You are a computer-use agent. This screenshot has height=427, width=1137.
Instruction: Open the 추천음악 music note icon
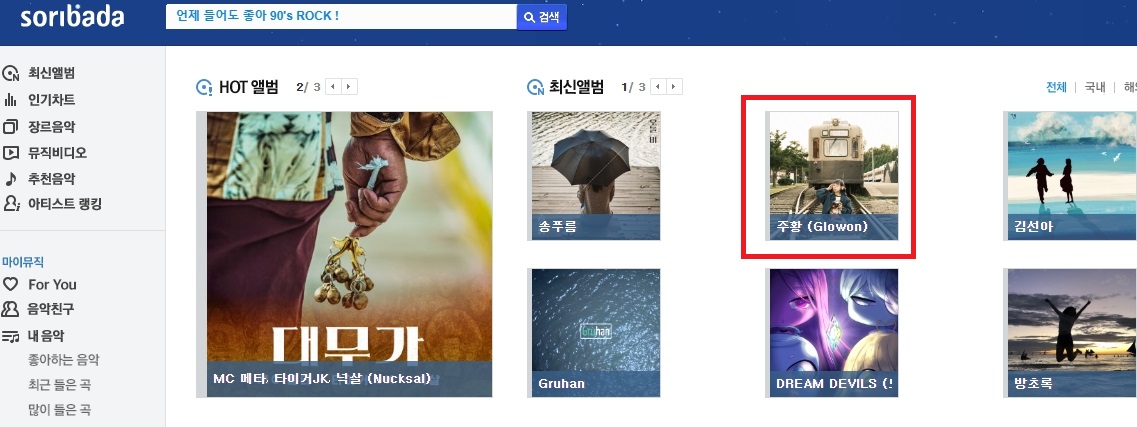coord(10,178)
